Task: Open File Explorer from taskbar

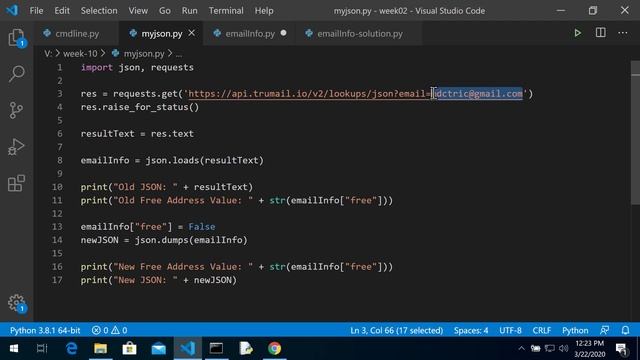Action: (x=100, y=349)
